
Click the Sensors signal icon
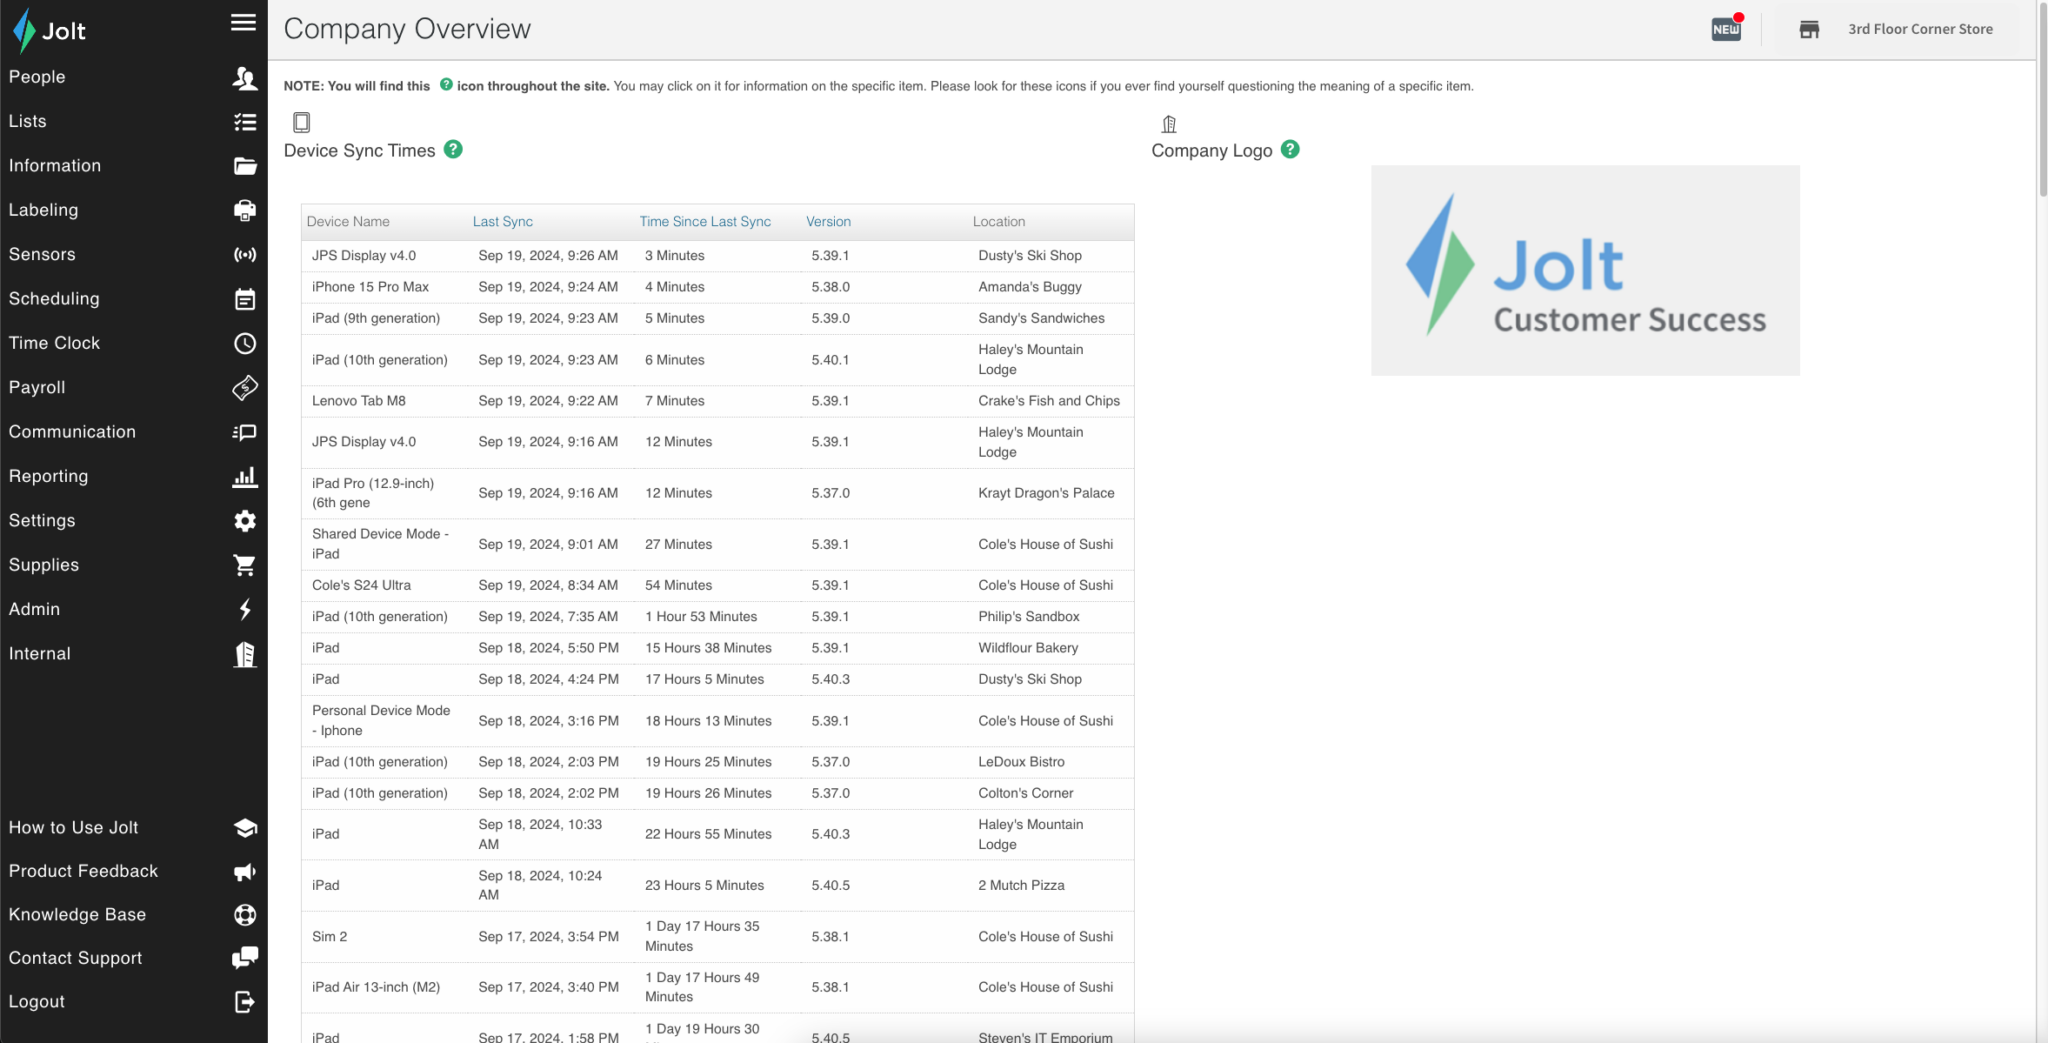tap(245, 255)
